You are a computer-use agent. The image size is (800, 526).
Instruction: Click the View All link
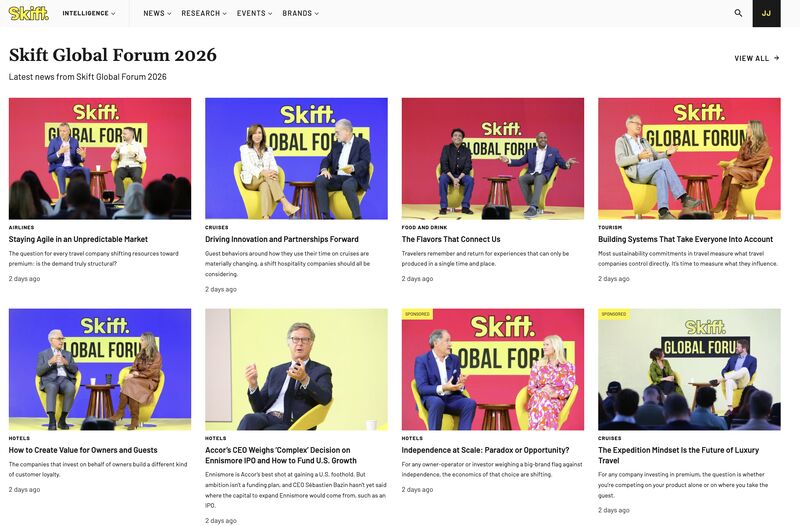pyautogui.click(x=757, y=58)
